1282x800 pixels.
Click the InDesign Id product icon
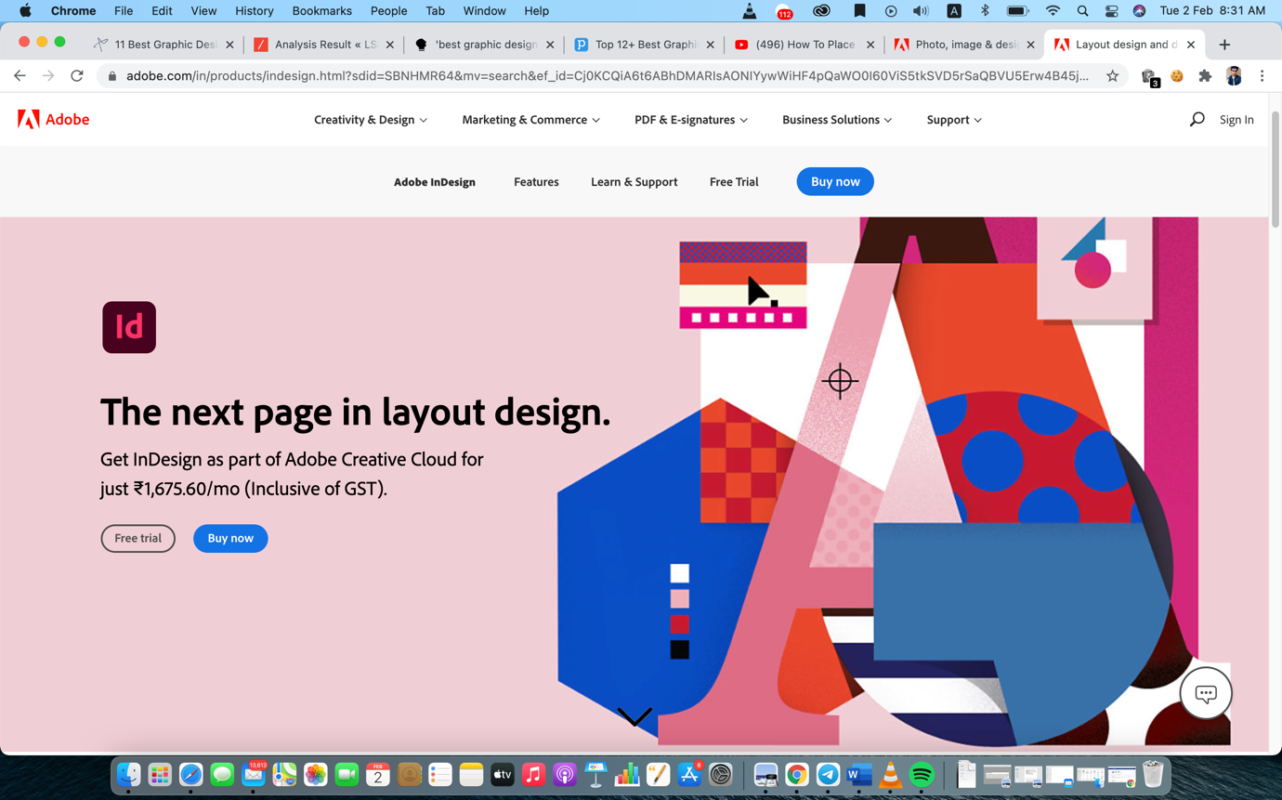pos(129,327)
